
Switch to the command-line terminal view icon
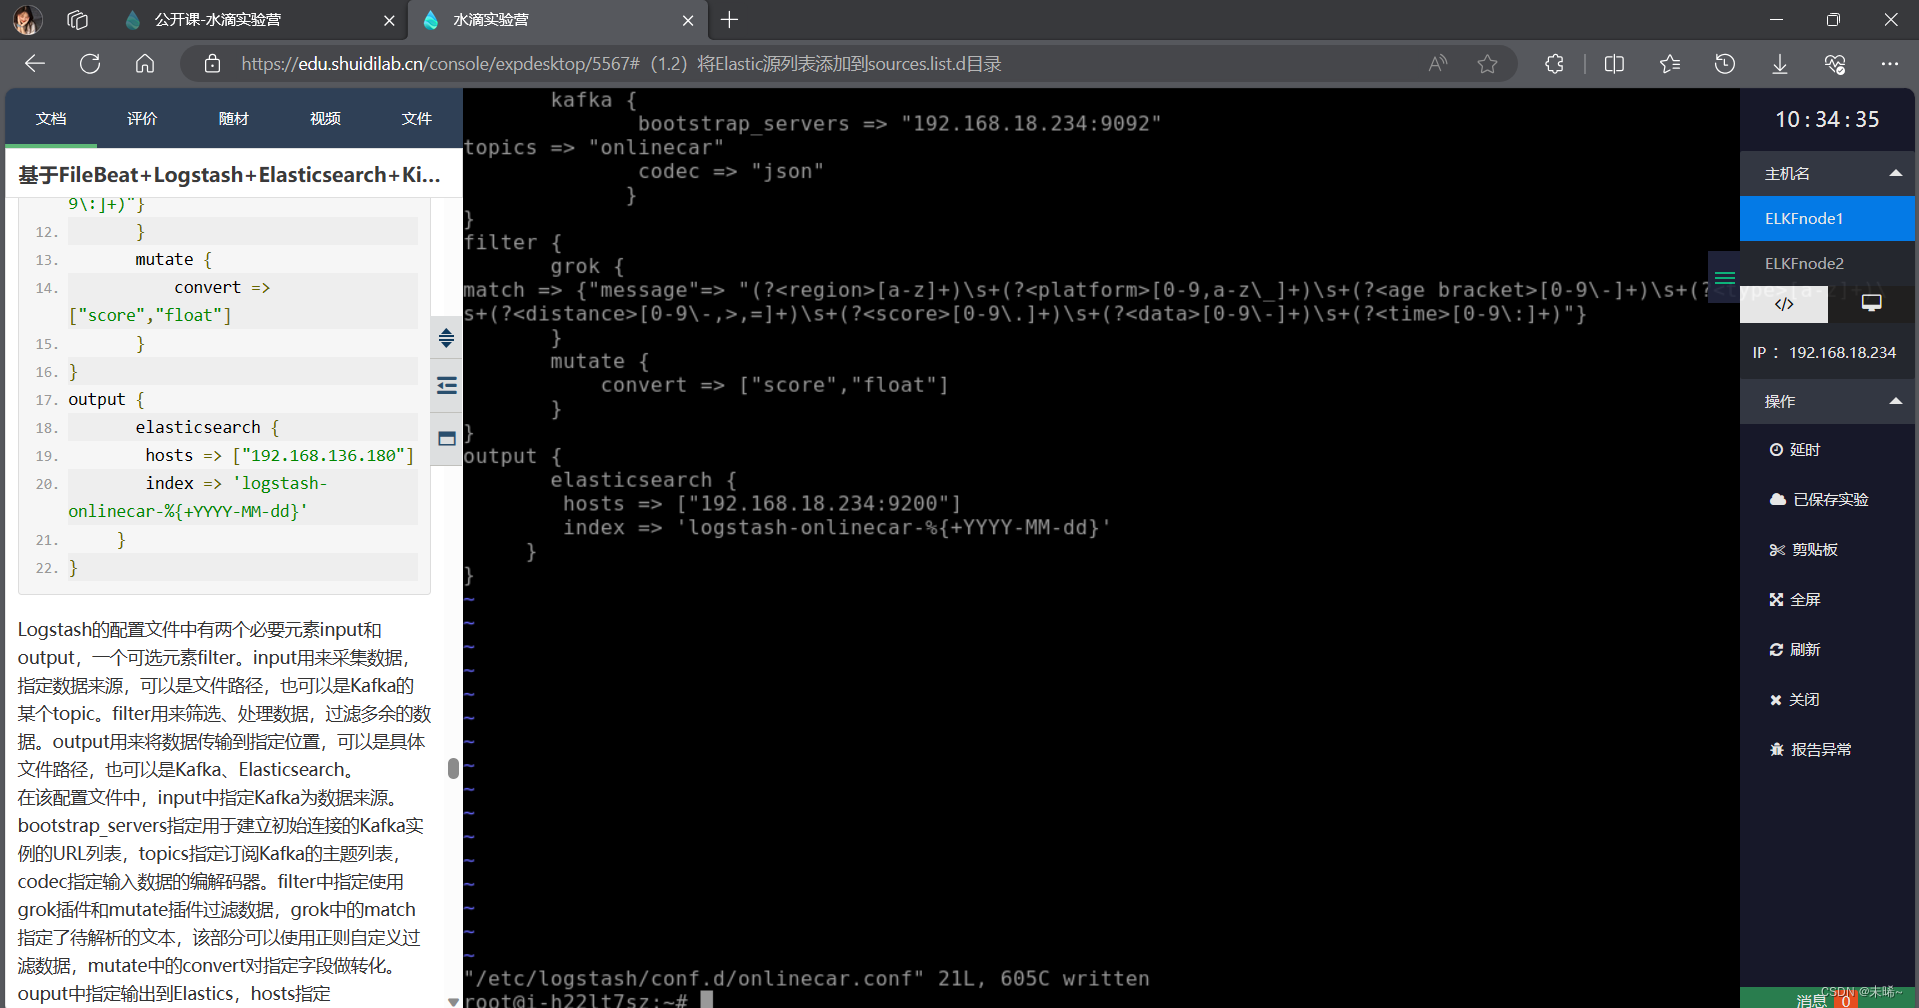(1784, 304)
